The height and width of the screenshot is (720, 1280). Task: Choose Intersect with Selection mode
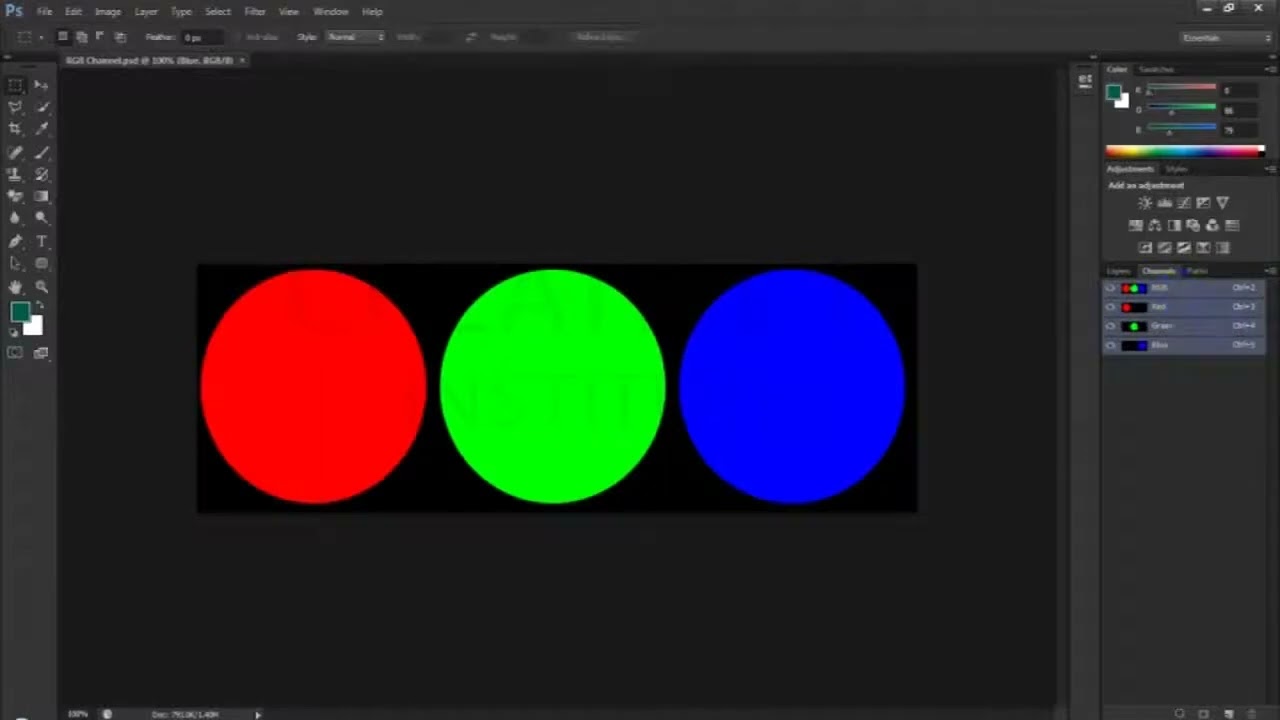(x=120, y=37)
